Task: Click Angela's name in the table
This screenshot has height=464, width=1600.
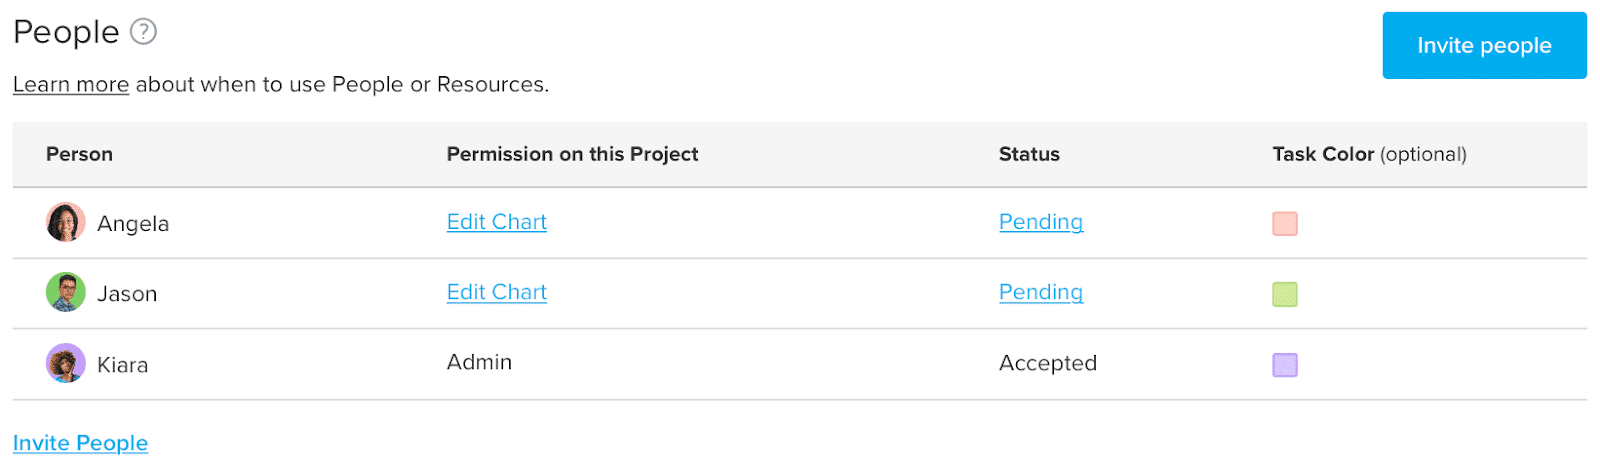Action: pyautogui.click(x=133, y=224)
